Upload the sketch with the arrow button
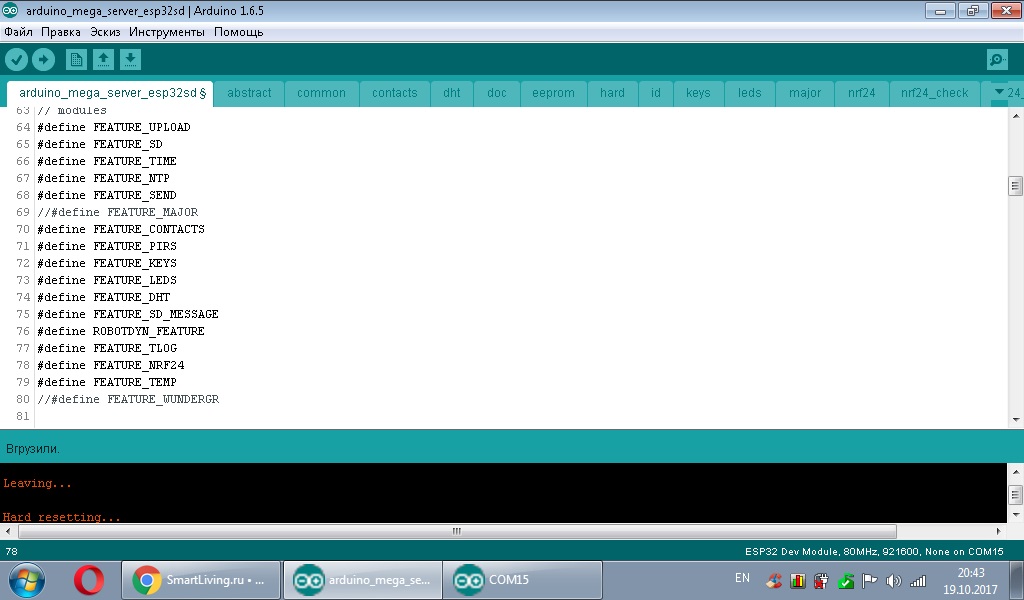Viewport: 1024px width, 600px height. [44, 60]
